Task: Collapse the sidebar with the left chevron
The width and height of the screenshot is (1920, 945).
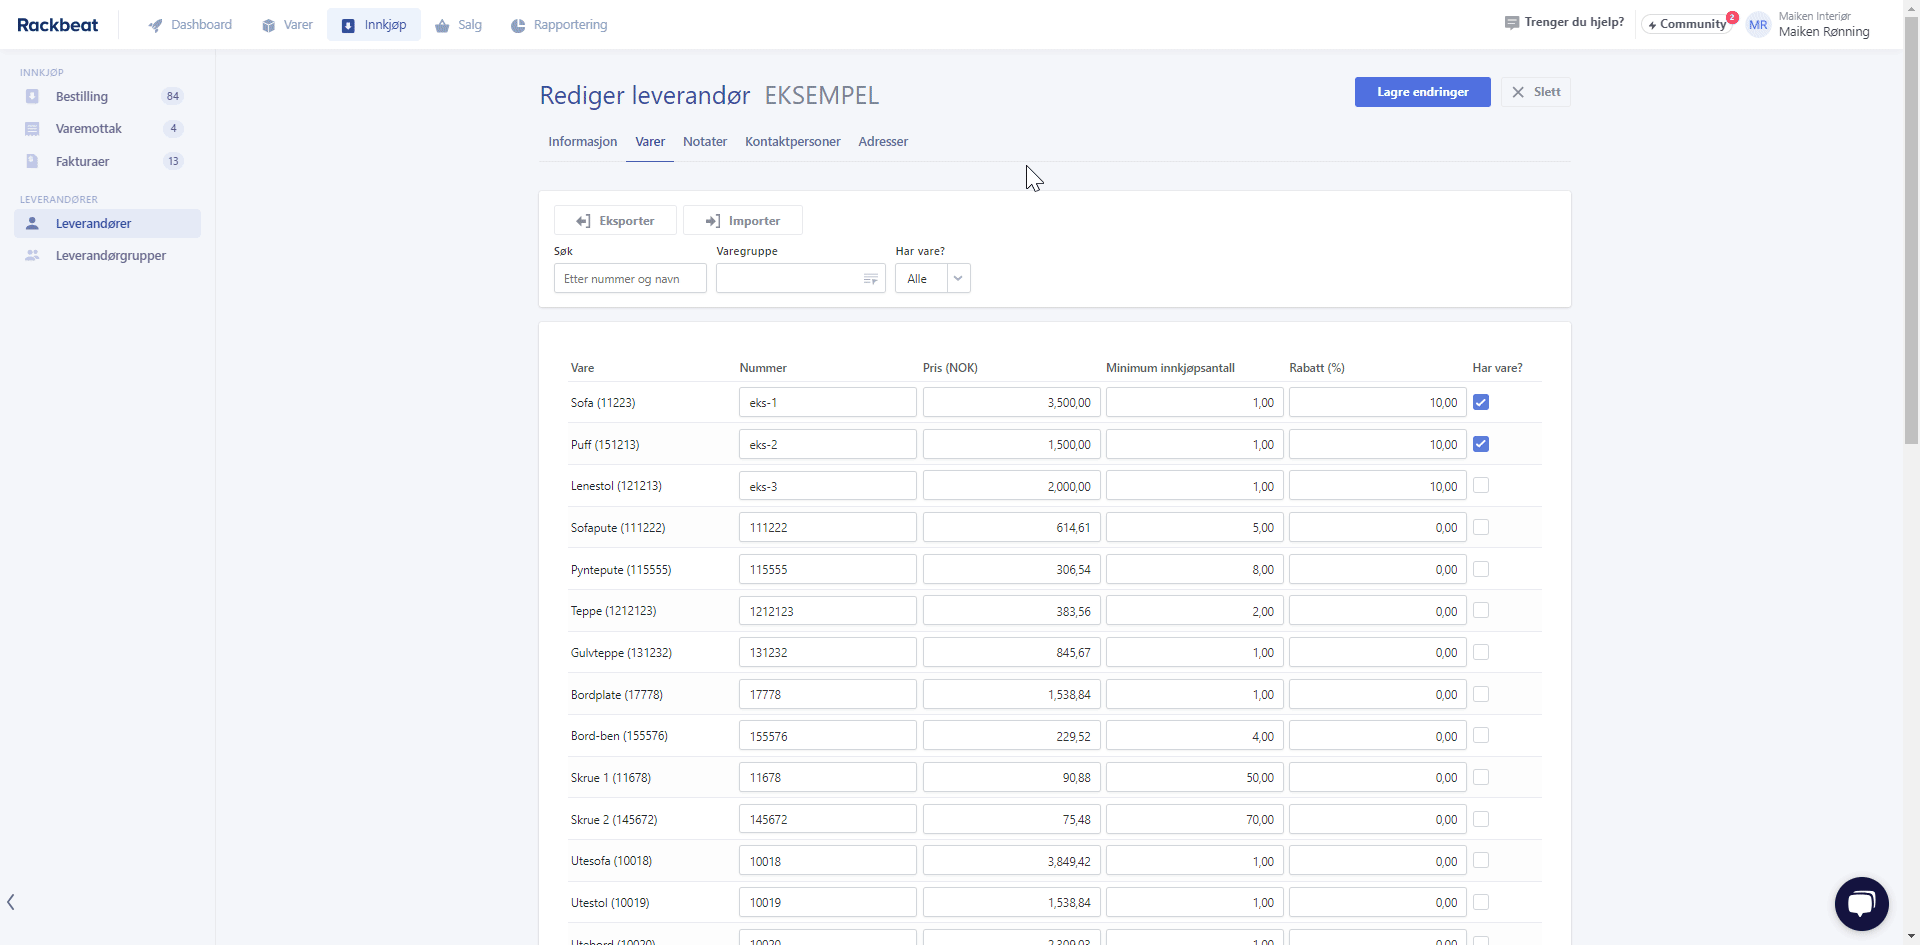Action: (11, 902)
